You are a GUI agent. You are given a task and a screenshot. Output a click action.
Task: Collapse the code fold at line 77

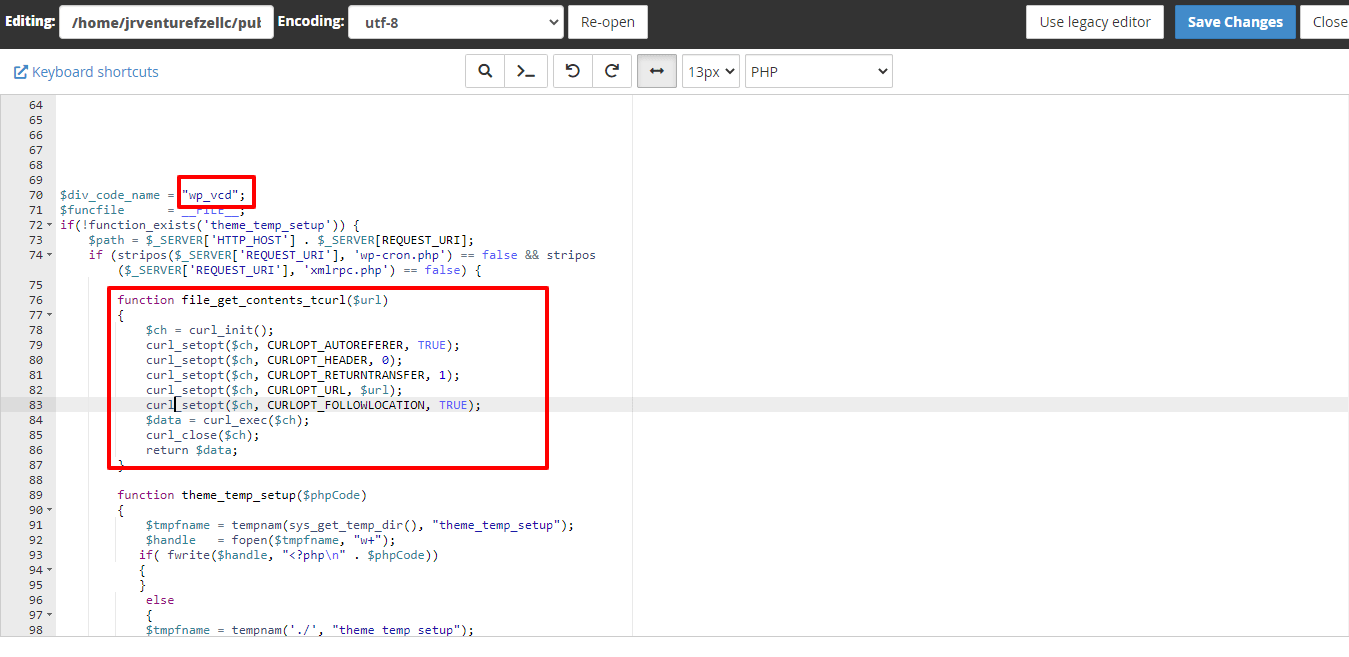tap(51, 315)
